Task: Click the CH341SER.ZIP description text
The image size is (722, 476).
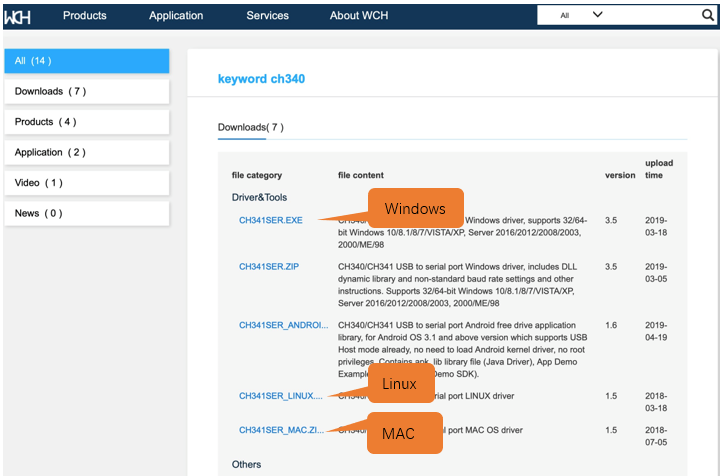Action: point(457,285)
